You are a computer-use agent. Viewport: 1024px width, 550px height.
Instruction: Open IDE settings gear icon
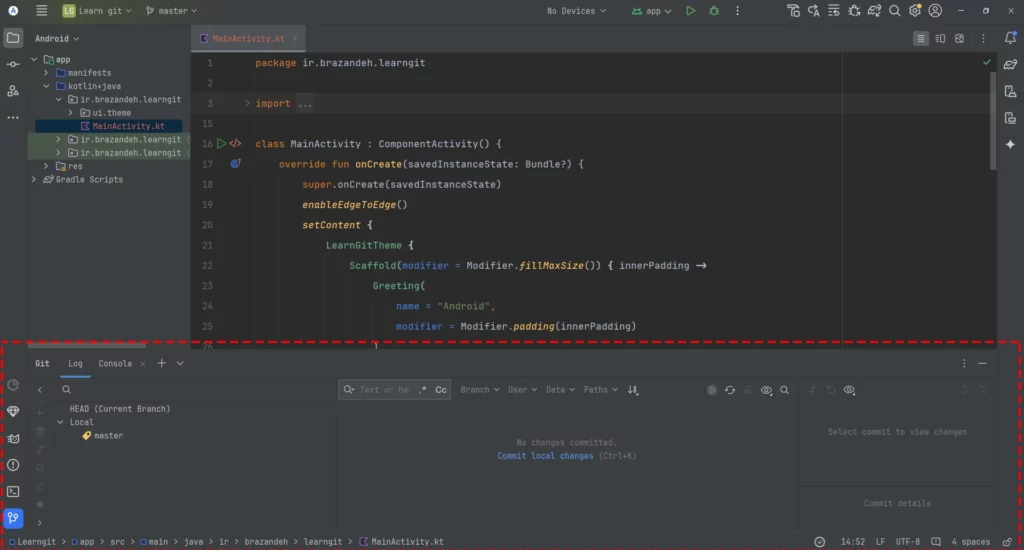coord(915,10)
